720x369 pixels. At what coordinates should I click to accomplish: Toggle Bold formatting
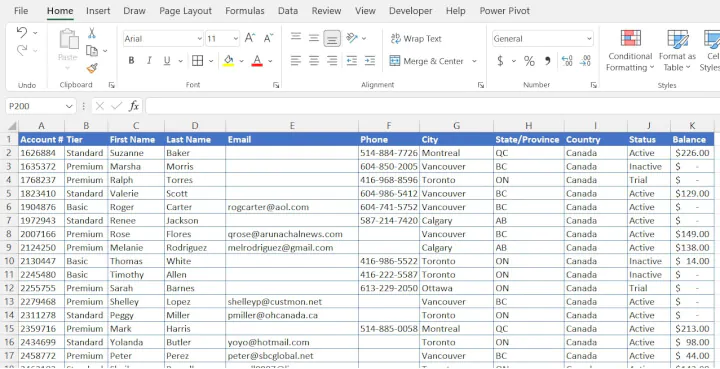tap(131, 61)
